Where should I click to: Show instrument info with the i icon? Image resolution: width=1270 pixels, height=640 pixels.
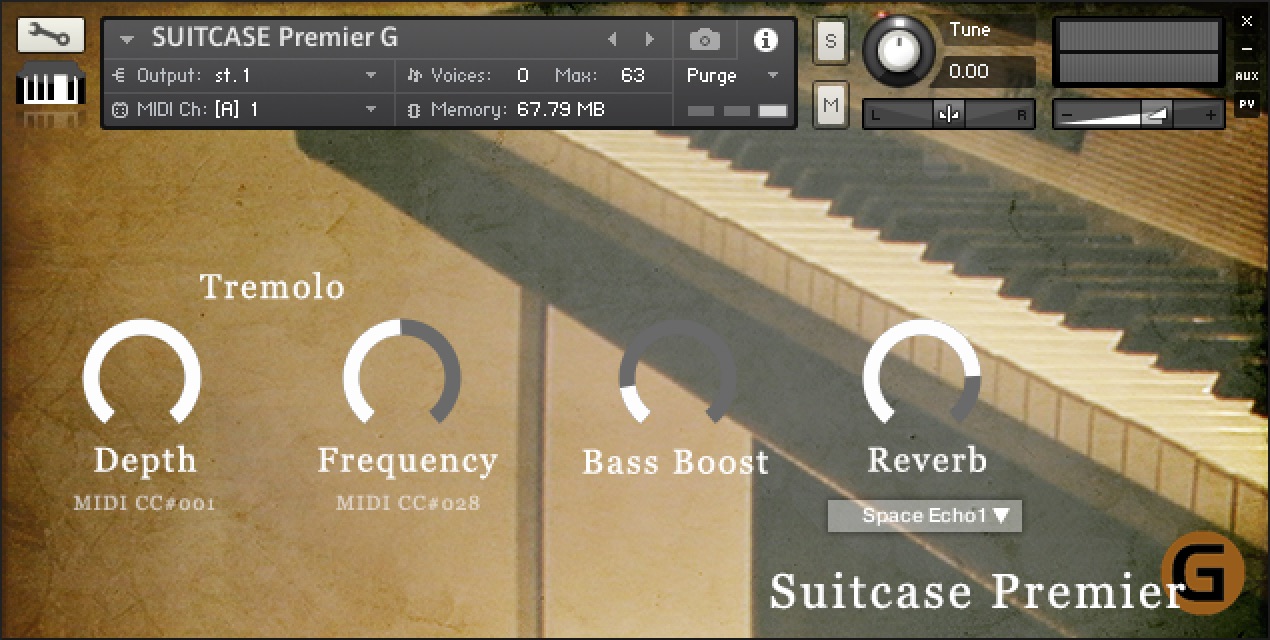(x=766, y=40)
